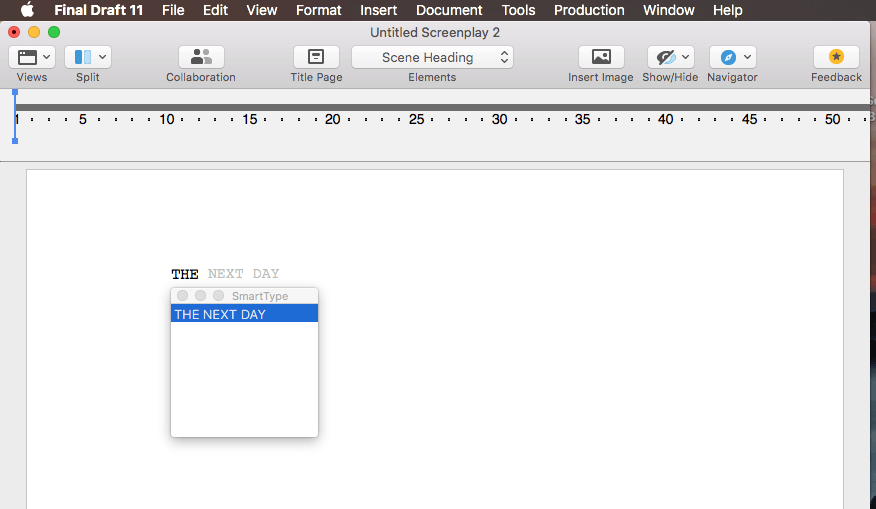Image resolution: width=876 pixels, height=509 pixels.
Task: Close the SmartType popup window
Action: pos(182,296)
